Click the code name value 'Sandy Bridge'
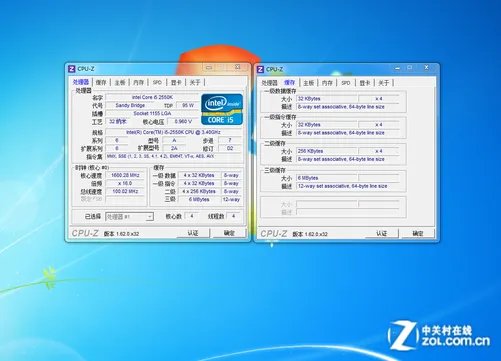This screenshot has width=501, height=361. pos(130,105)
